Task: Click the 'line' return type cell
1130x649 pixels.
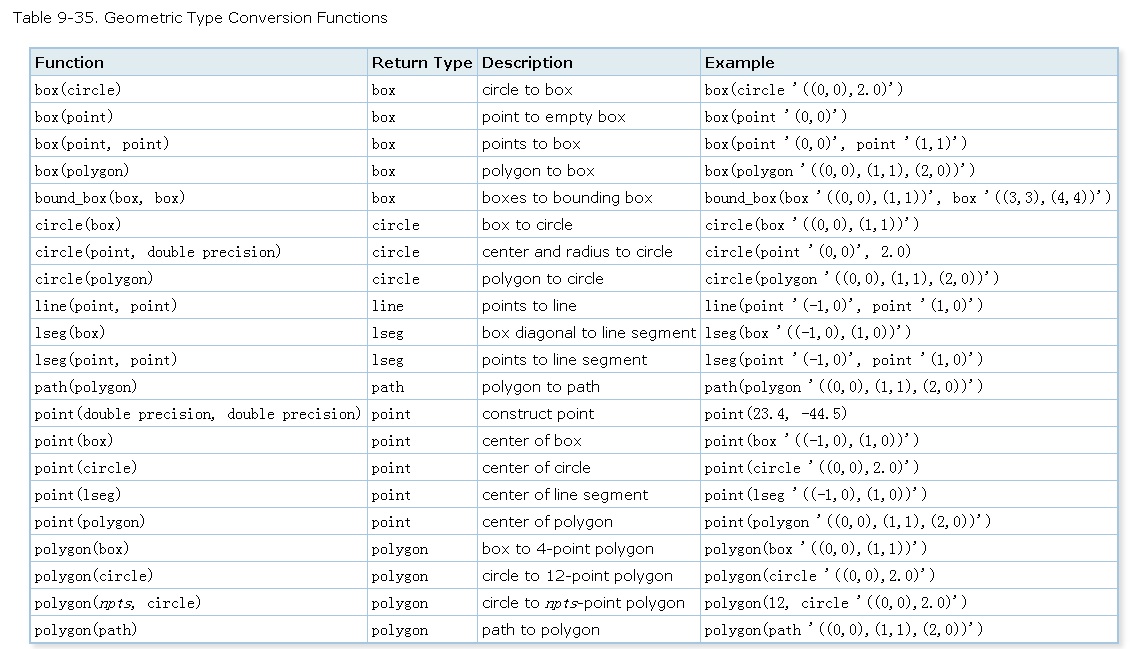Action: coord(388,306)
